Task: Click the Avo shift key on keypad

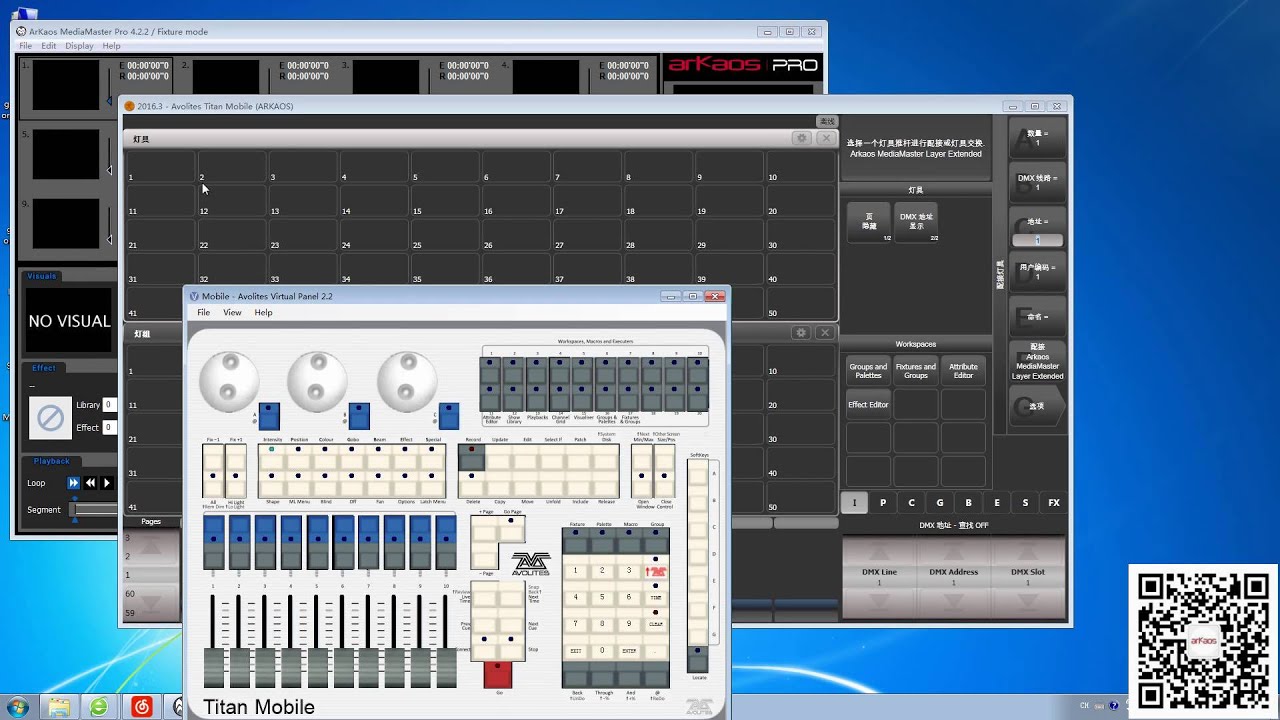Action: pyautogui.click(x=655, y=569)
